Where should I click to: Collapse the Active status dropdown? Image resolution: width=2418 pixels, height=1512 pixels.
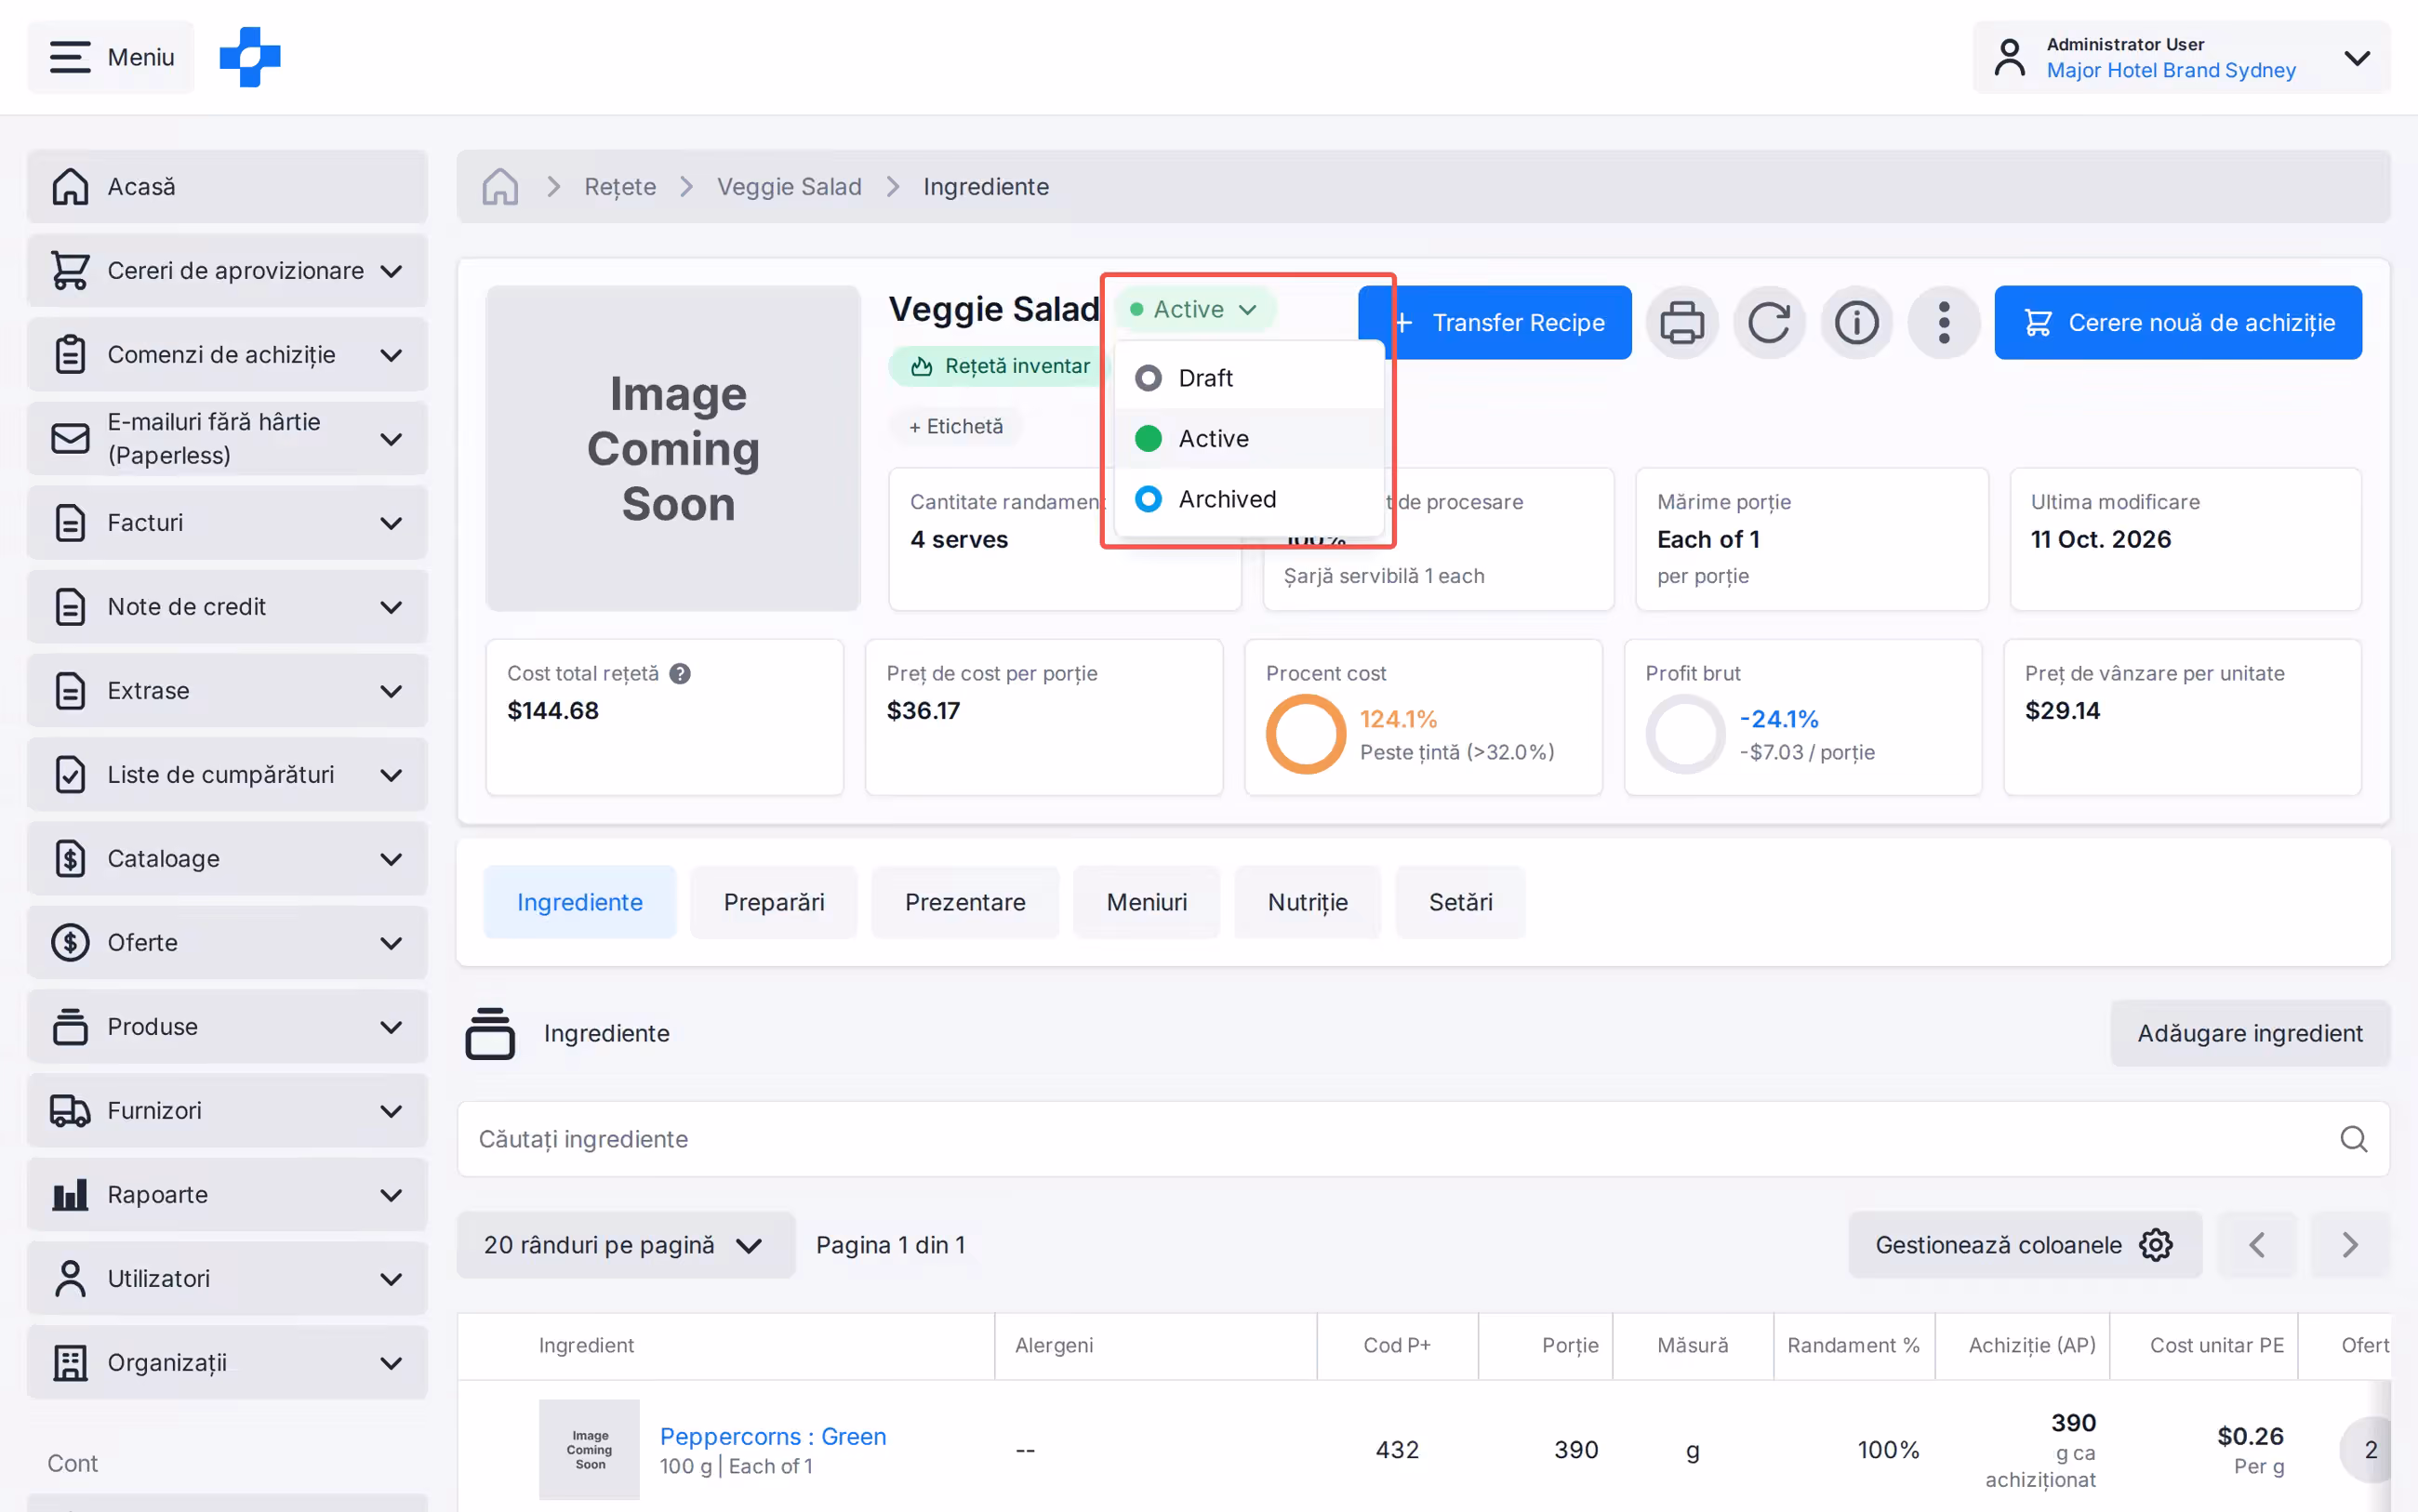pos(1195,309)
